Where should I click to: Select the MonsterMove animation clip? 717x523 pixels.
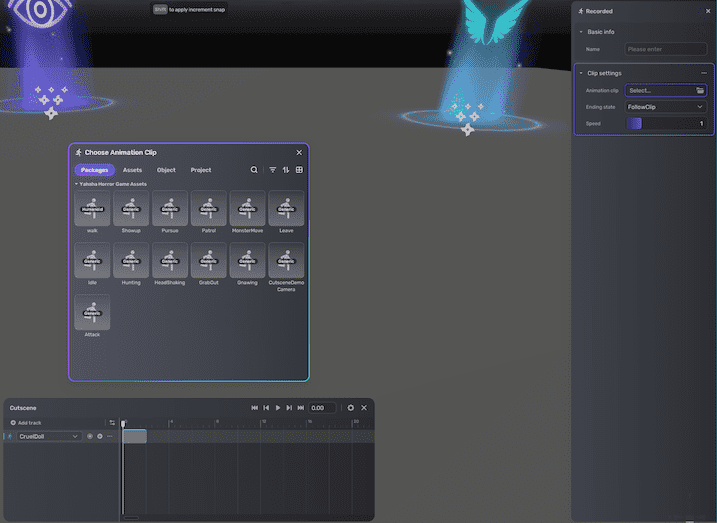click(247, 208)
